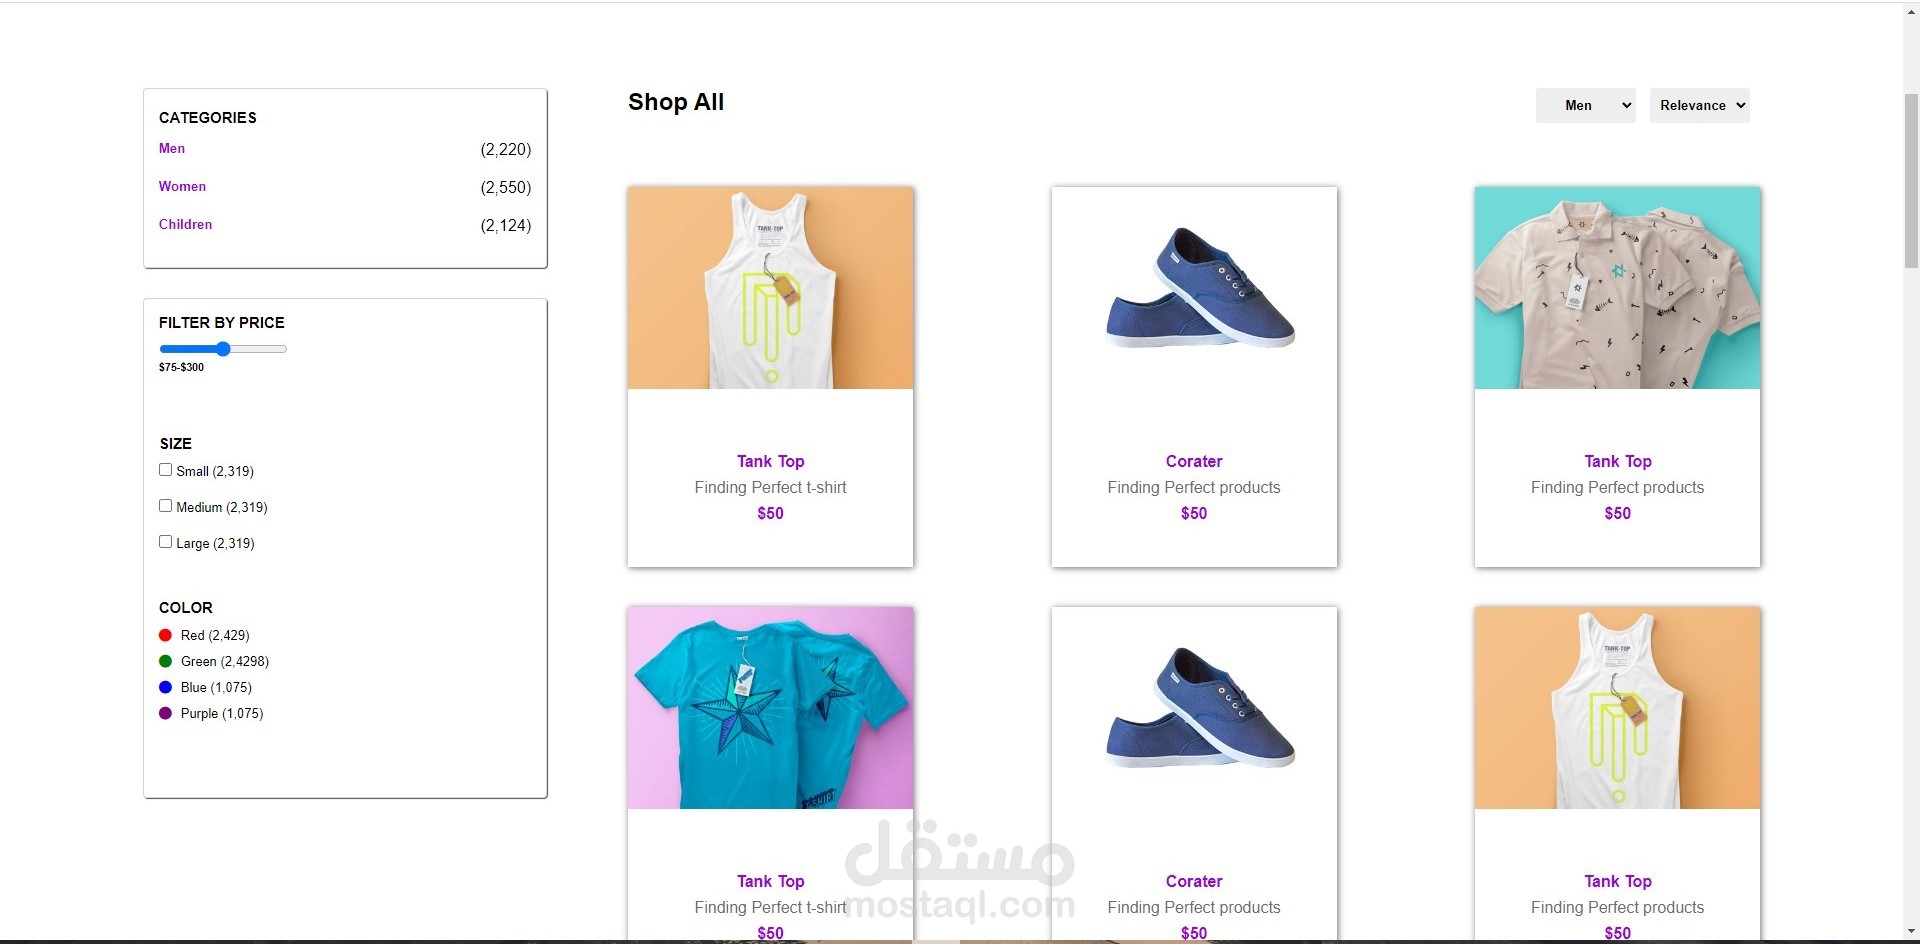The height and width of the screenshot is (944, 1920).
Task: Select the blue color dot filter
Action: click(x=165, y=687)
